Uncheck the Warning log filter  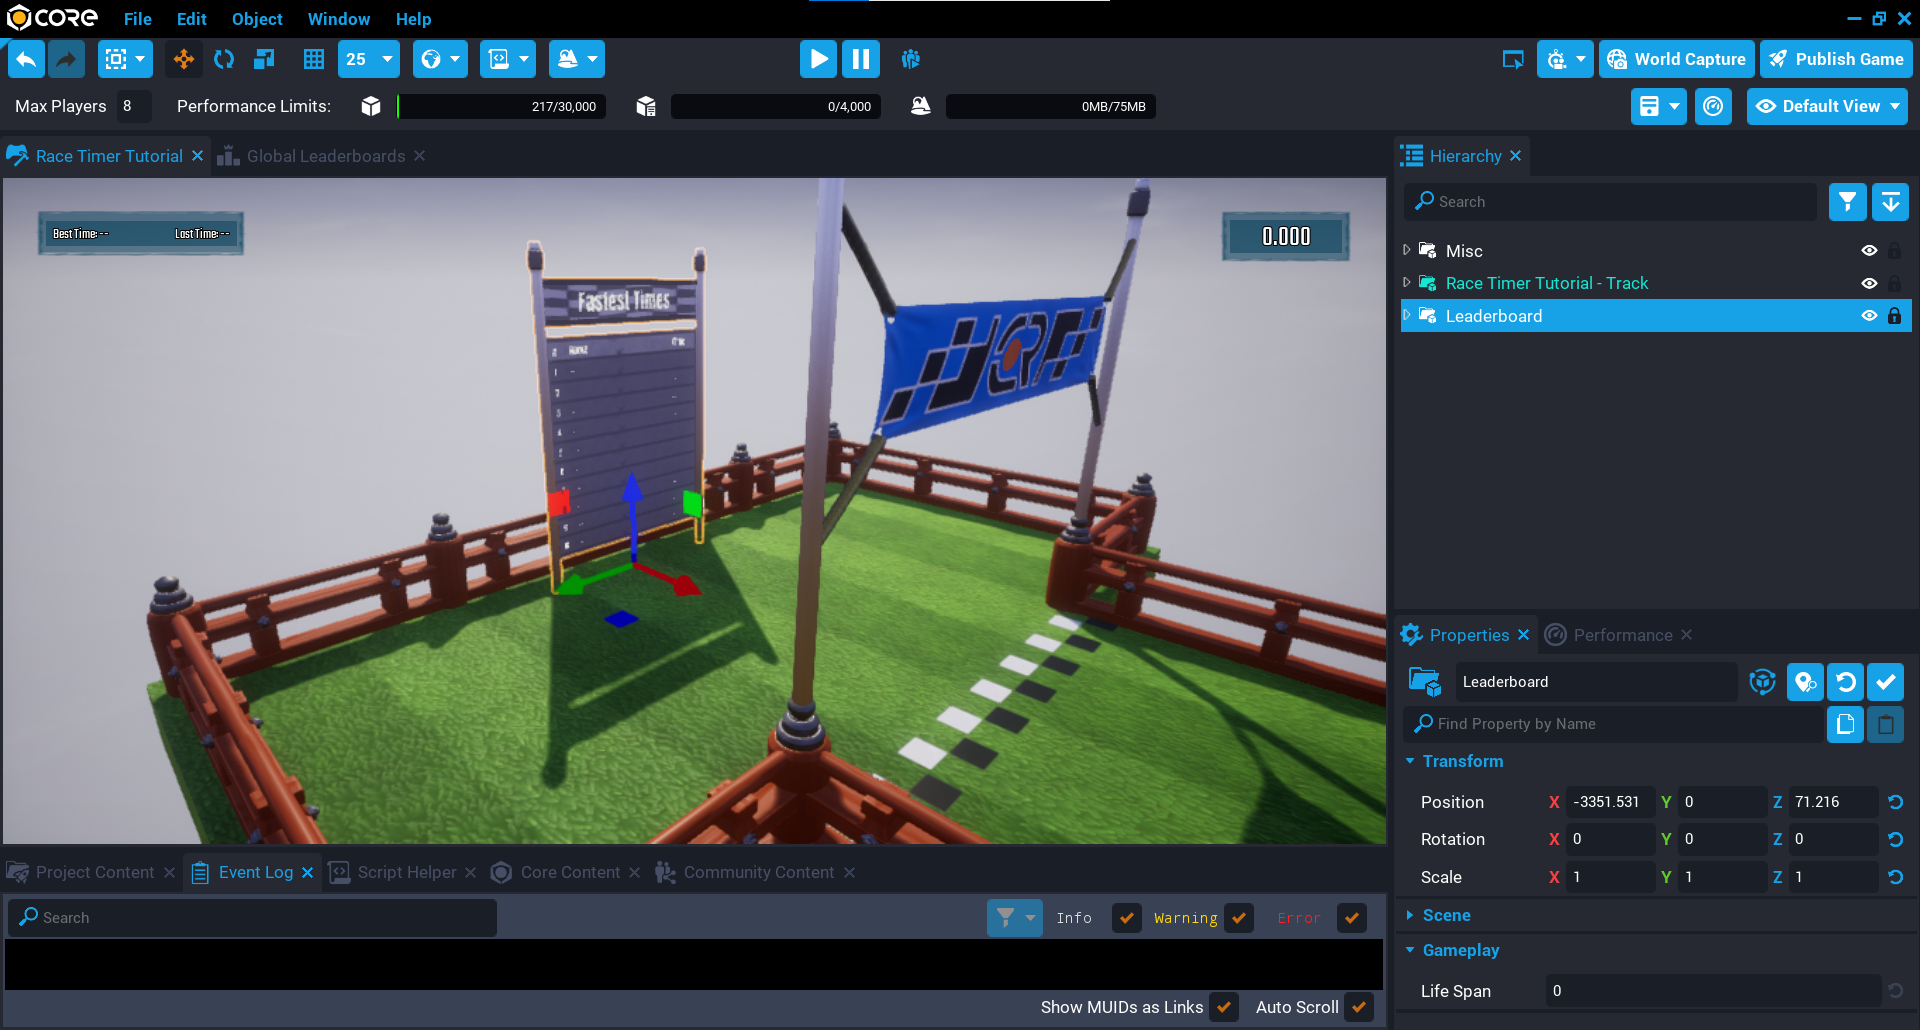pyautogui.click(x=1239, y=918)
